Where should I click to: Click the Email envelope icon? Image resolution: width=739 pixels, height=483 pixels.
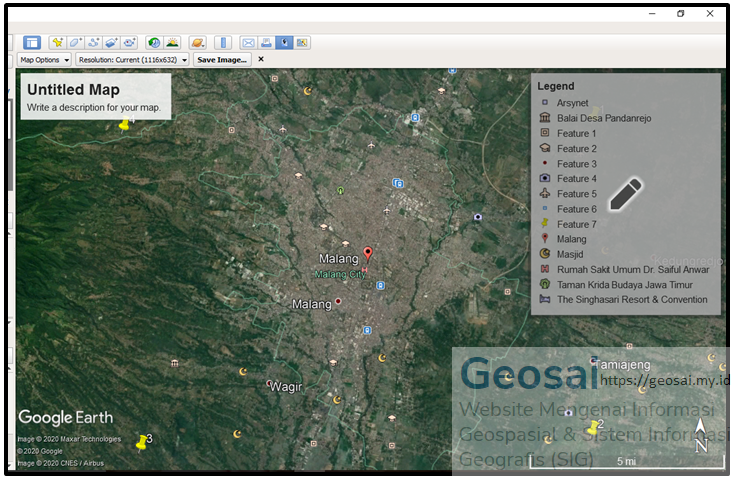248,43
